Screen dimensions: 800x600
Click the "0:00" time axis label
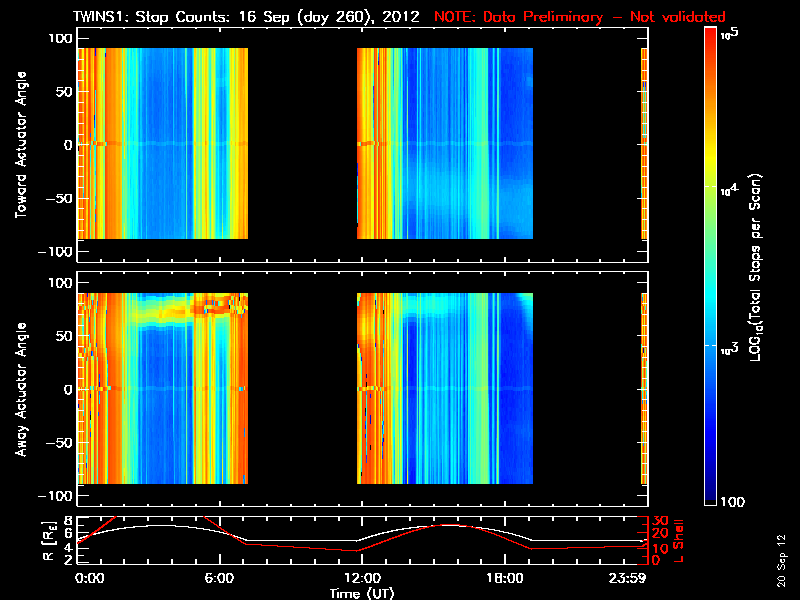[x=89, y=578]
